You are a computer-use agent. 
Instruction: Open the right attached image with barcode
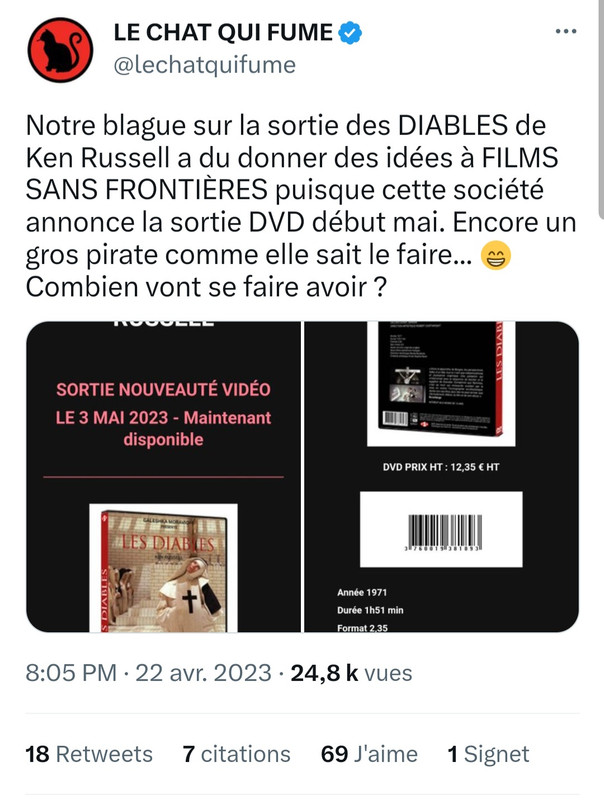point(442,477)
